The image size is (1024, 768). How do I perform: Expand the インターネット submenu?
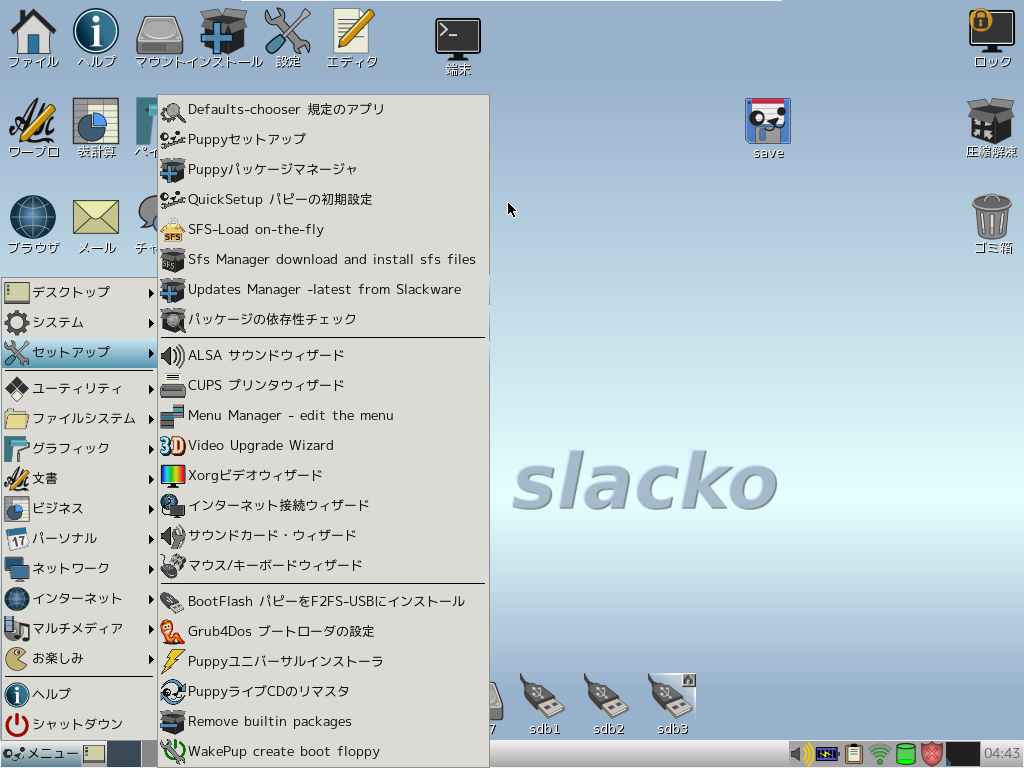point(79,599)
